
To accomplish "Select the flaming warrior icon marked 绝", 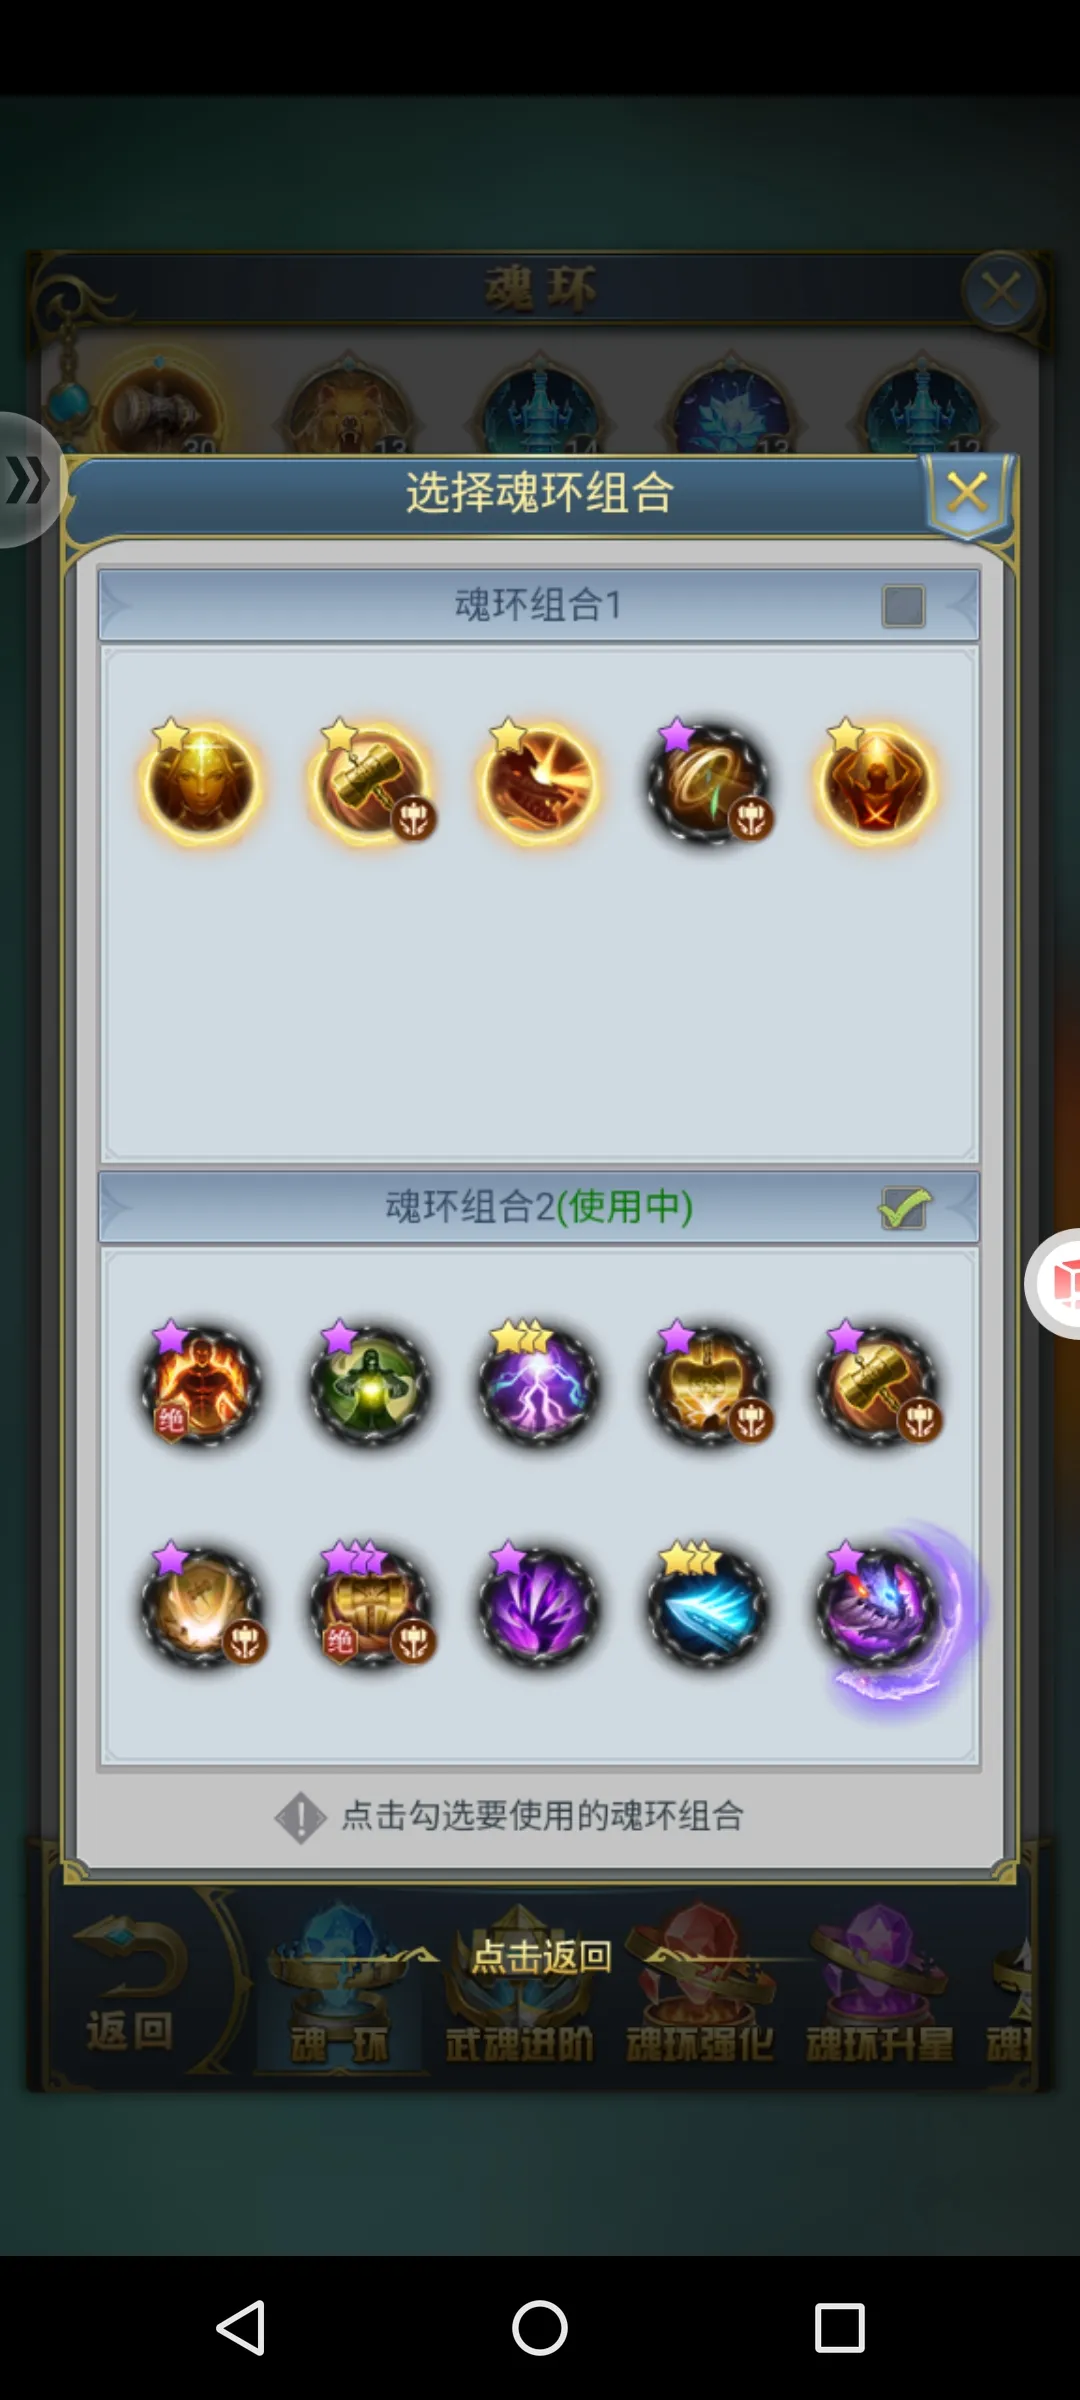I will (201, 1384).
